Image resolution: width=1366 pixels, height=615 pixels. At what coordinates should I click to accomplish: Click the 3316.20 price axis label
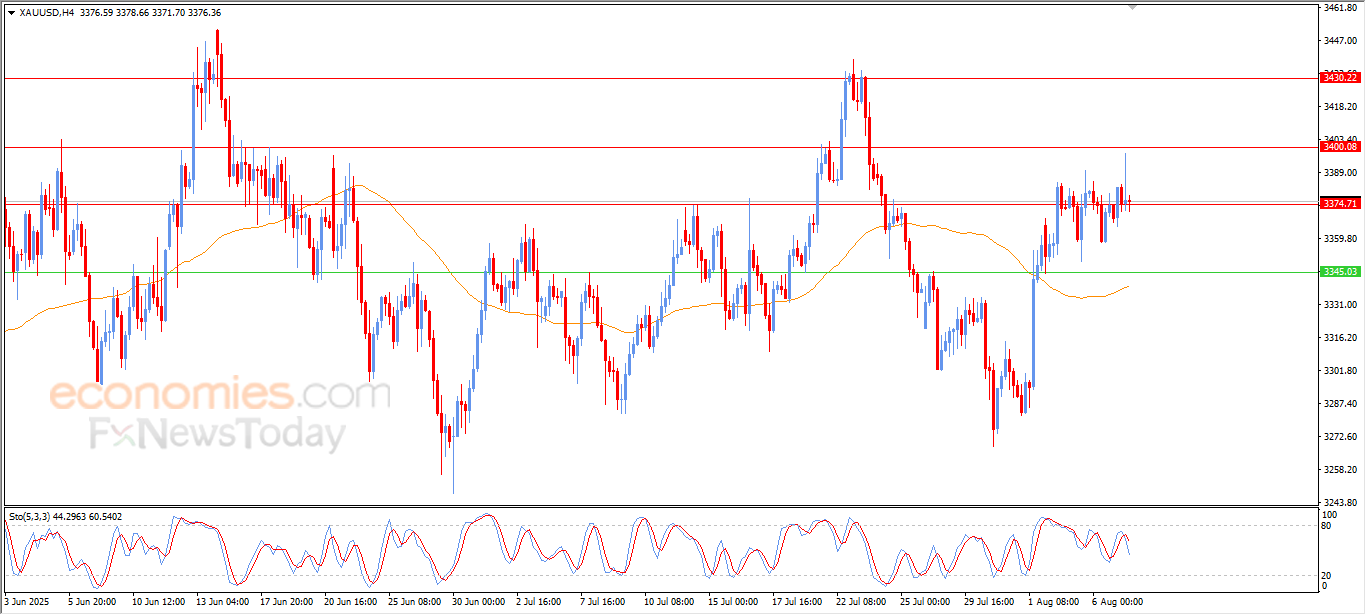point(1340,337)
